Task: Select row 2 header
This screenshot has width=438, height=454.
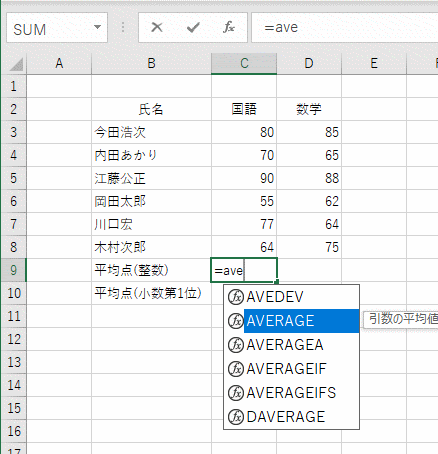Action: click(x=14, y=109)
